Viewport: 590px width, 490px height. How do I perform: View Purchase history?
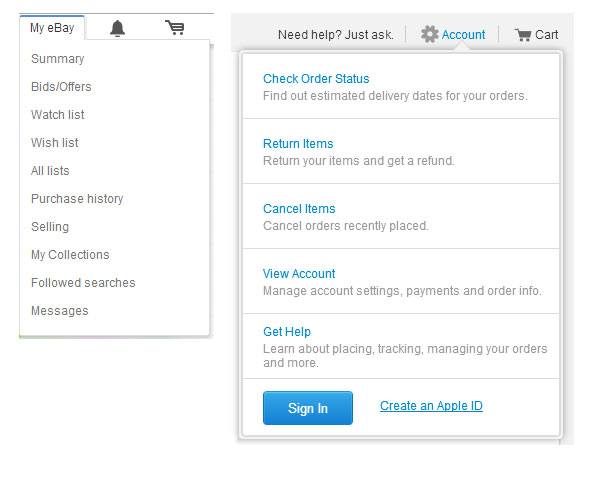coord(77,199)
